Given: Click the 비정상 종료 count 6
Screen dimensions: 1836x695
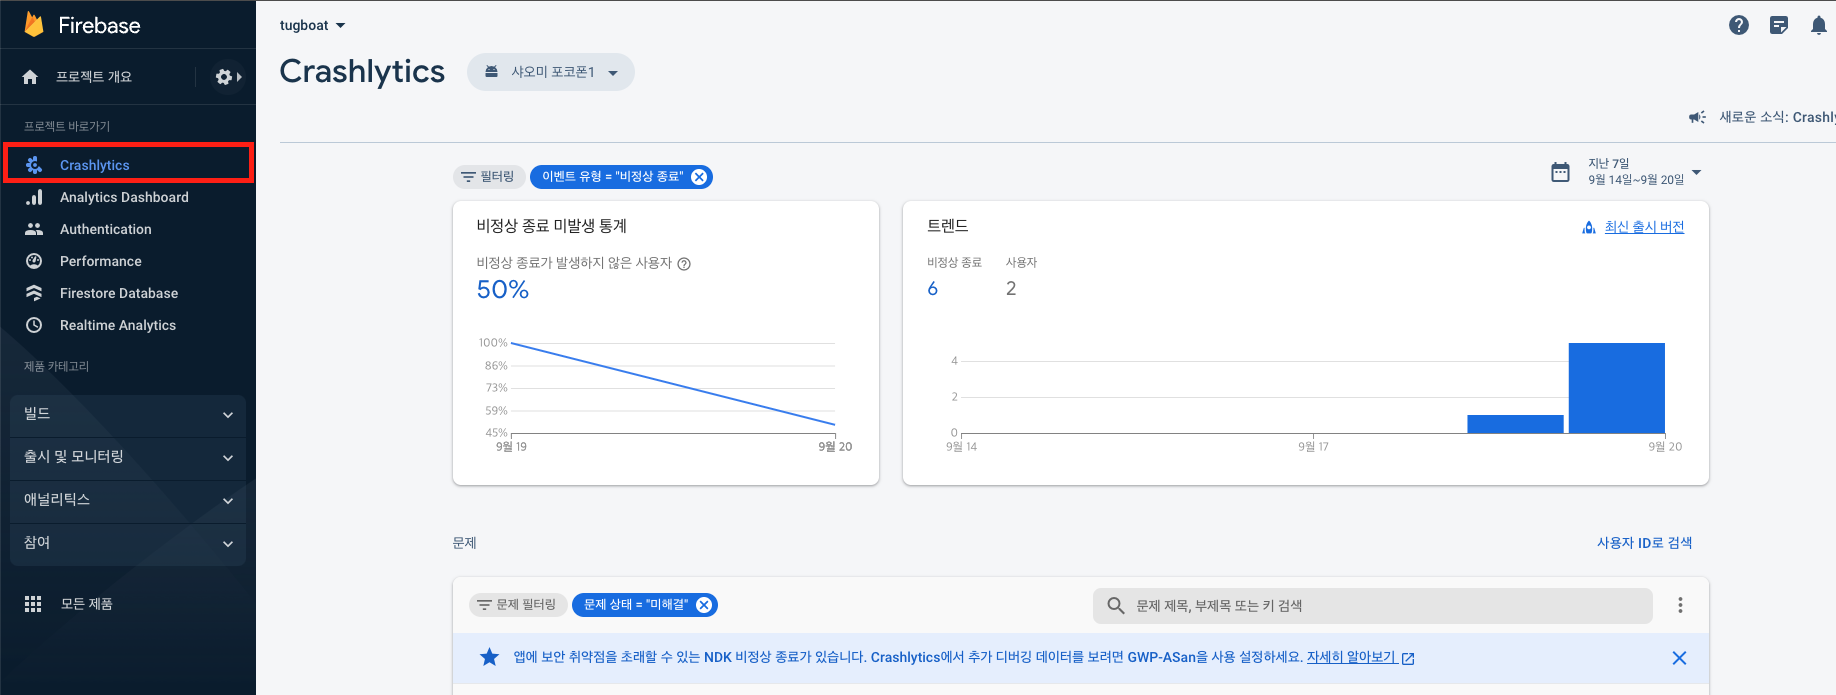Looking at the screenshot, I should pos(933,289).
